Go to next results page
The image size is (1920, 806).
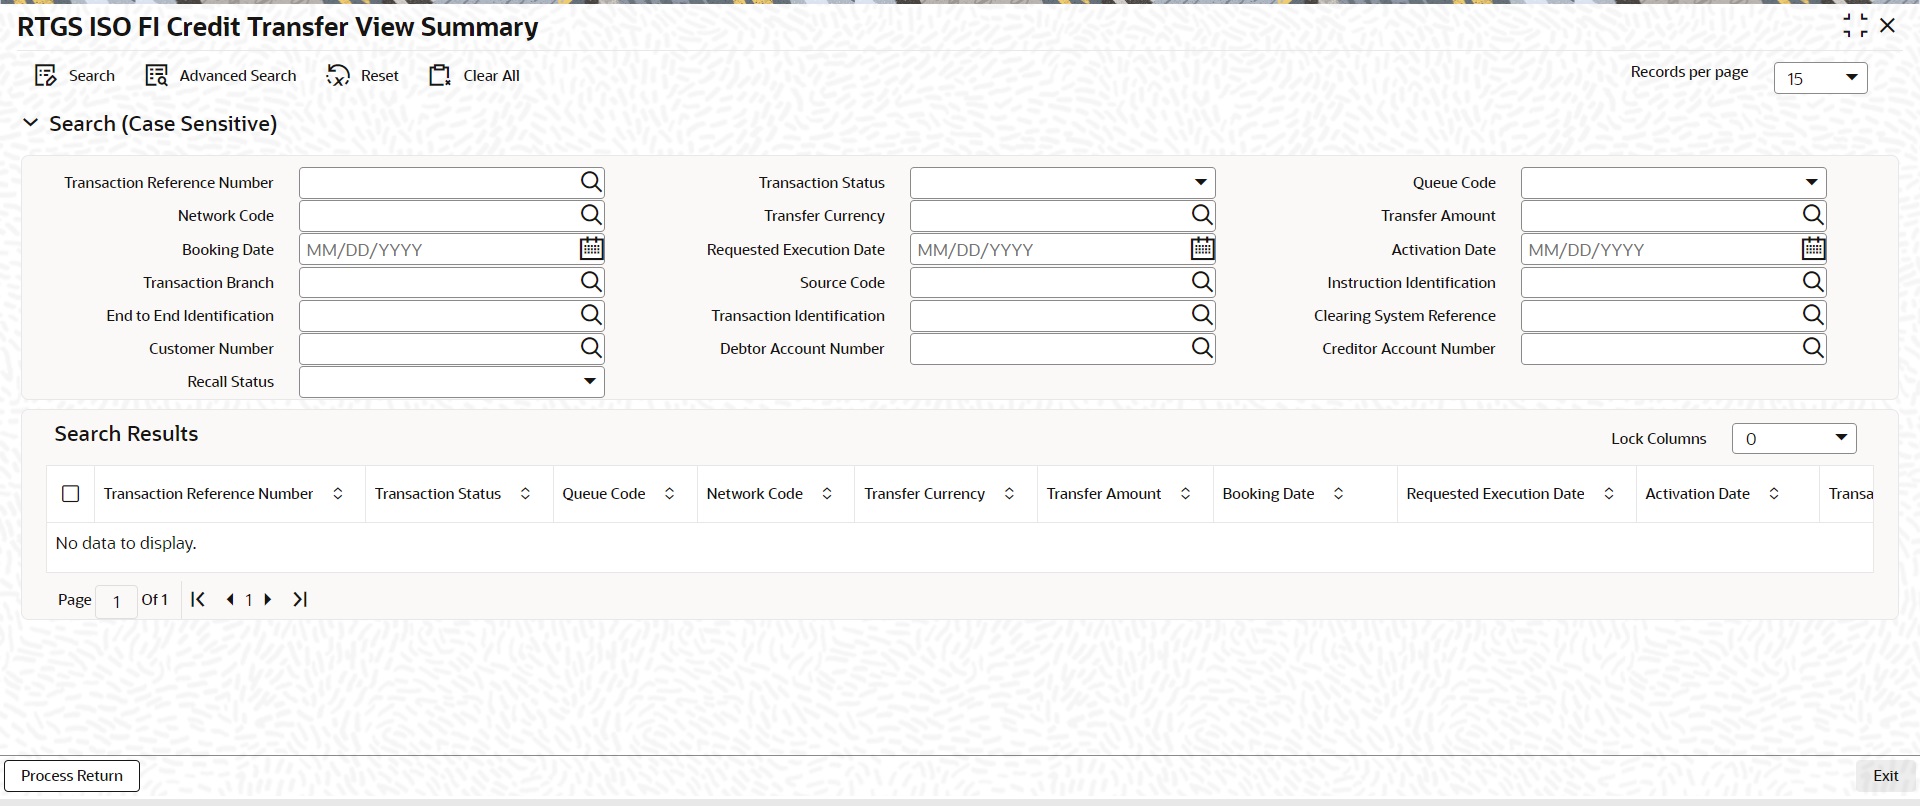267,599
